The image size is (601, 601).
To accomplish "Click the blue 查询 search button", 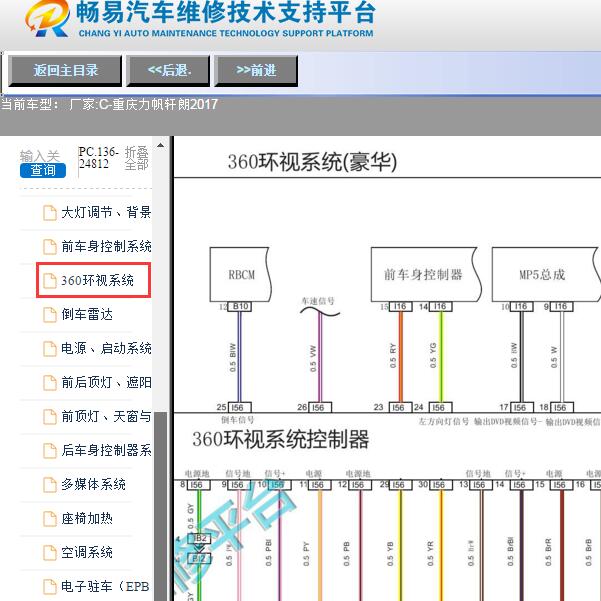I will pyautogui.click(x=43, y=170).
